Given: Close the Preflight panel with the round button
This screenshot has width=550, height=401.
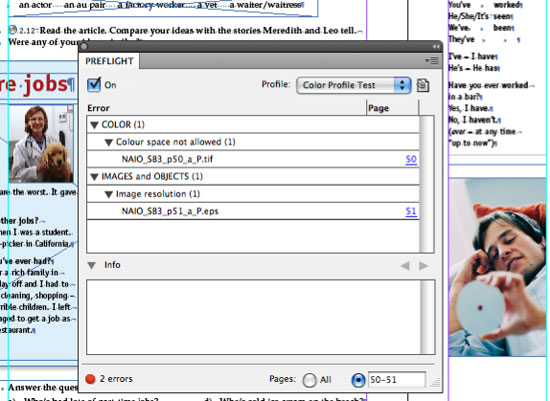Looking at the screenshot, I should 83,47.
